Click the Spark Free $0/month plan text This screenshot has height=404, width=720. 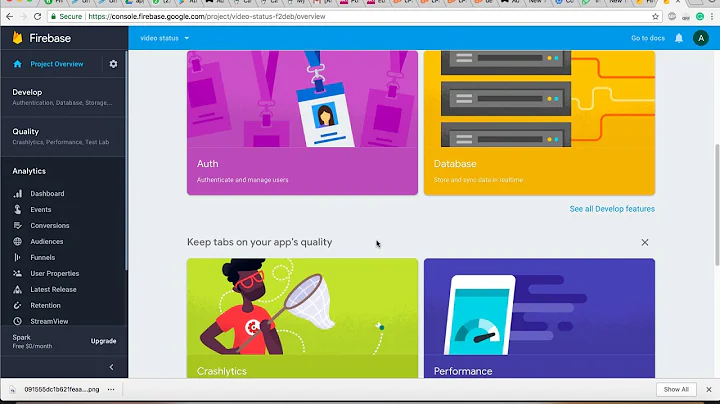coord(32,342)
